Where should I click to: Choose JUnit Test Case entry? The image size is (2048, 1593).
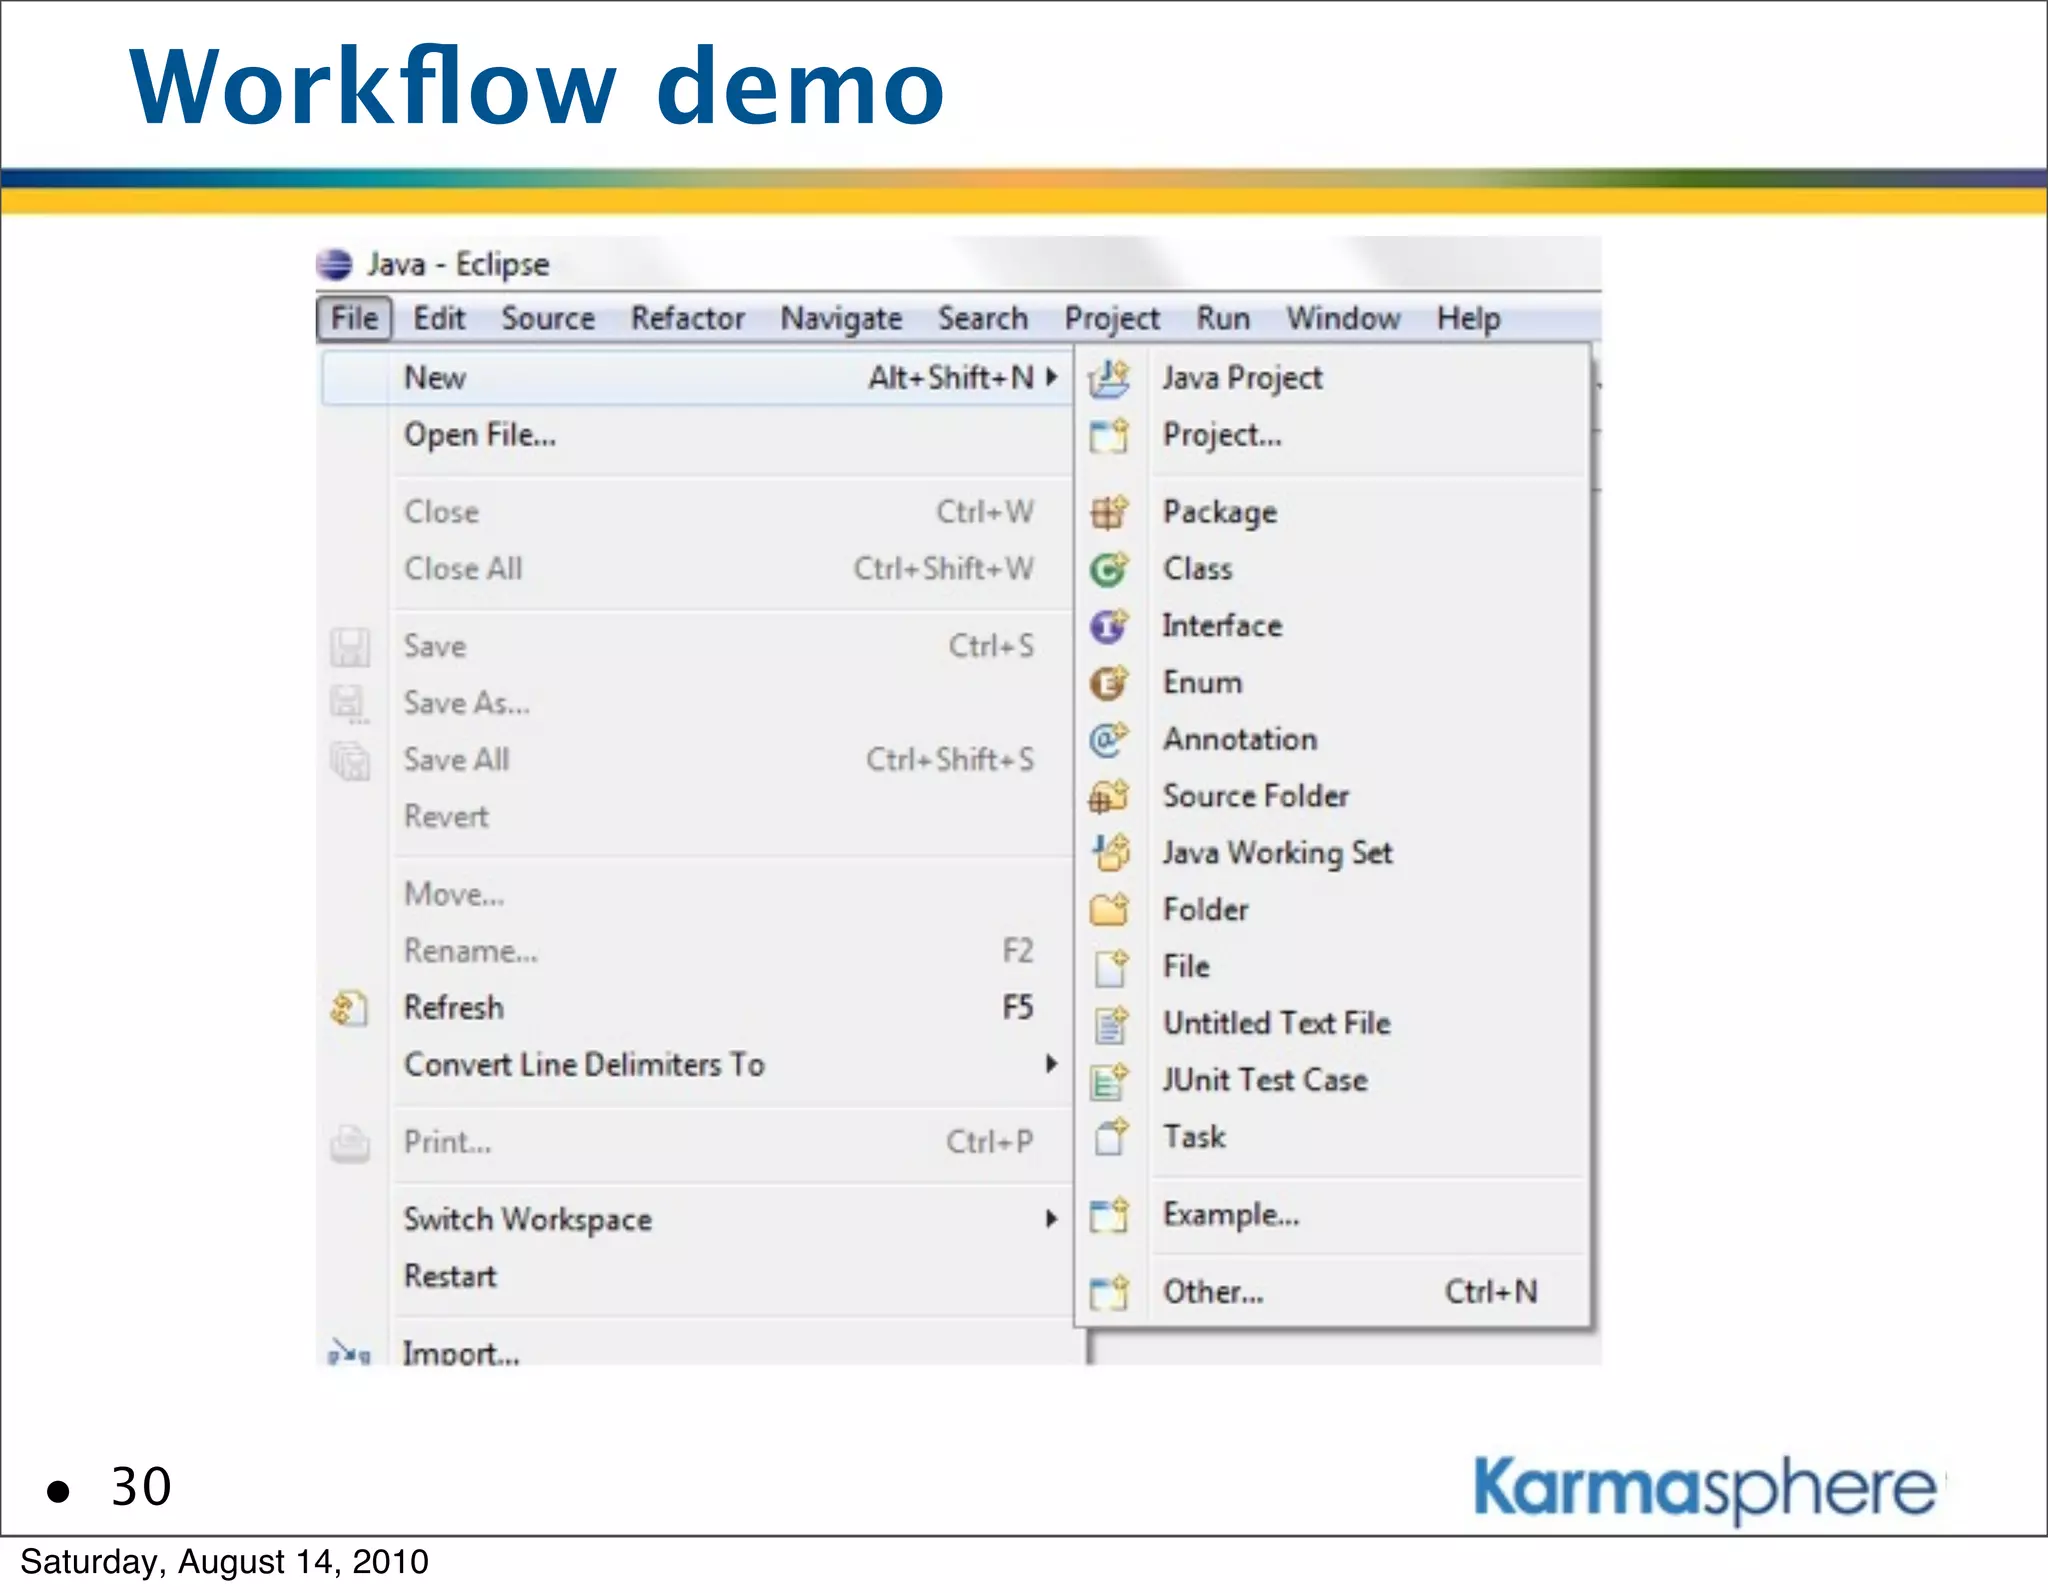pyautogui.click(x=1264, y=1080)
